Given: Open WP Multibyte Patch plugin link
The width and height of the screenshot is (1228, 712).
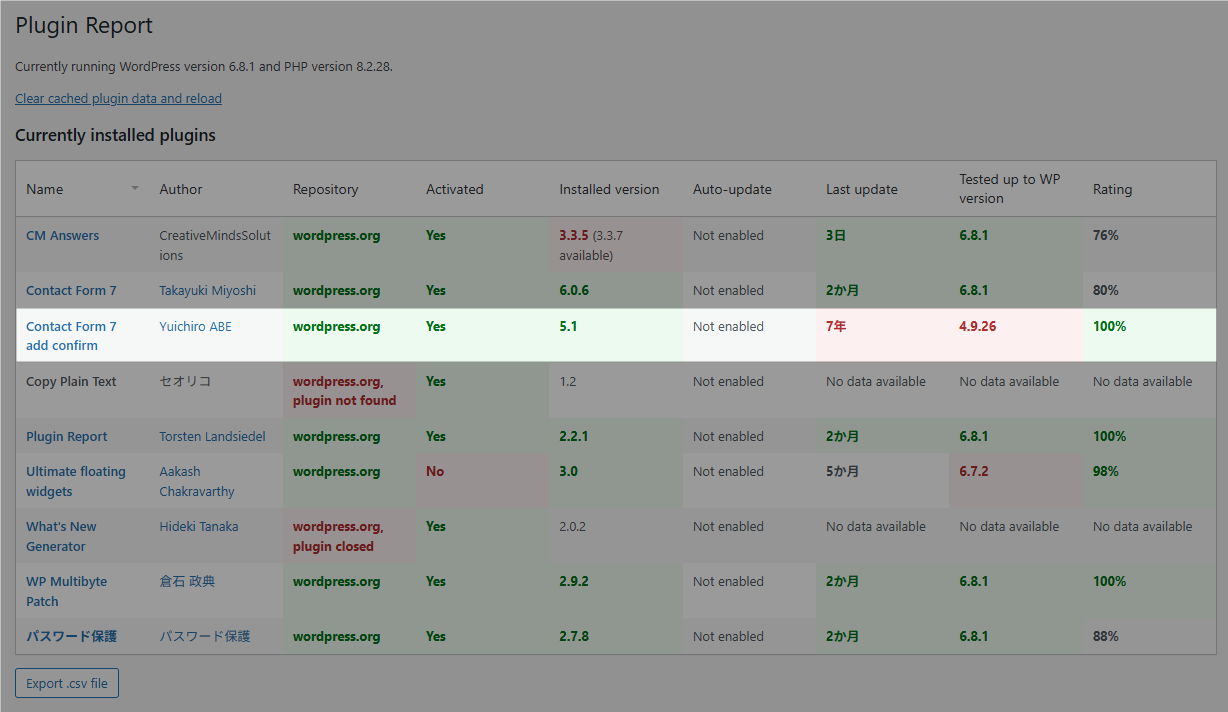Looking at the screenshot, I should pyautogui.click(x=66, y=591).
